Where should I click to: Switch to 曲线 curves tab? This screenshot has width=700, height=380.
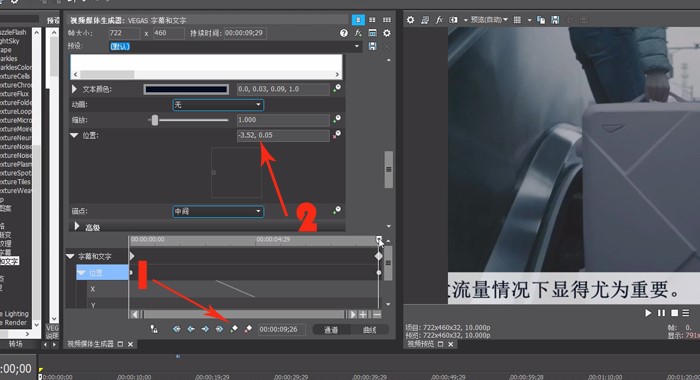[370, 330]
